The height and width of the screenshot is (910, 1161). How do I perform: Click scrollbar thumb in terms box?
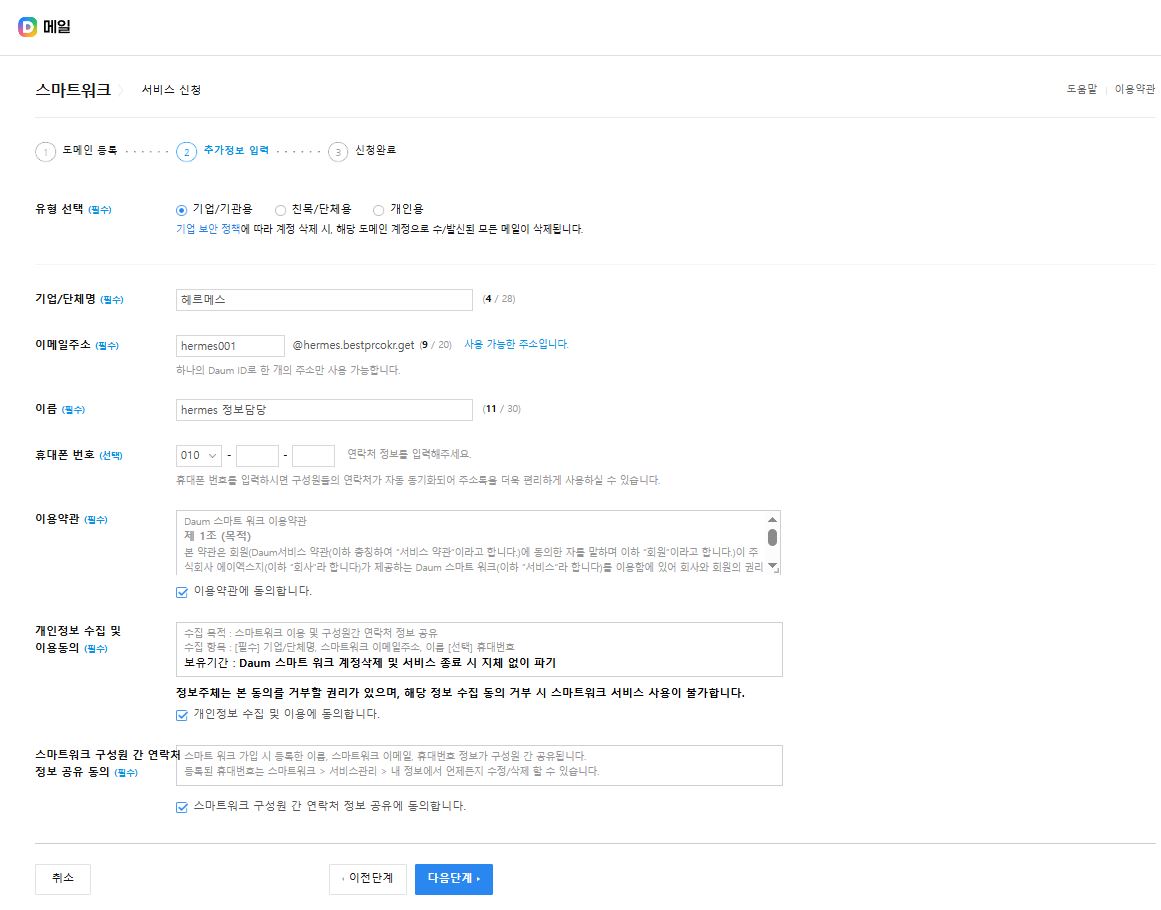pos(772,538)
